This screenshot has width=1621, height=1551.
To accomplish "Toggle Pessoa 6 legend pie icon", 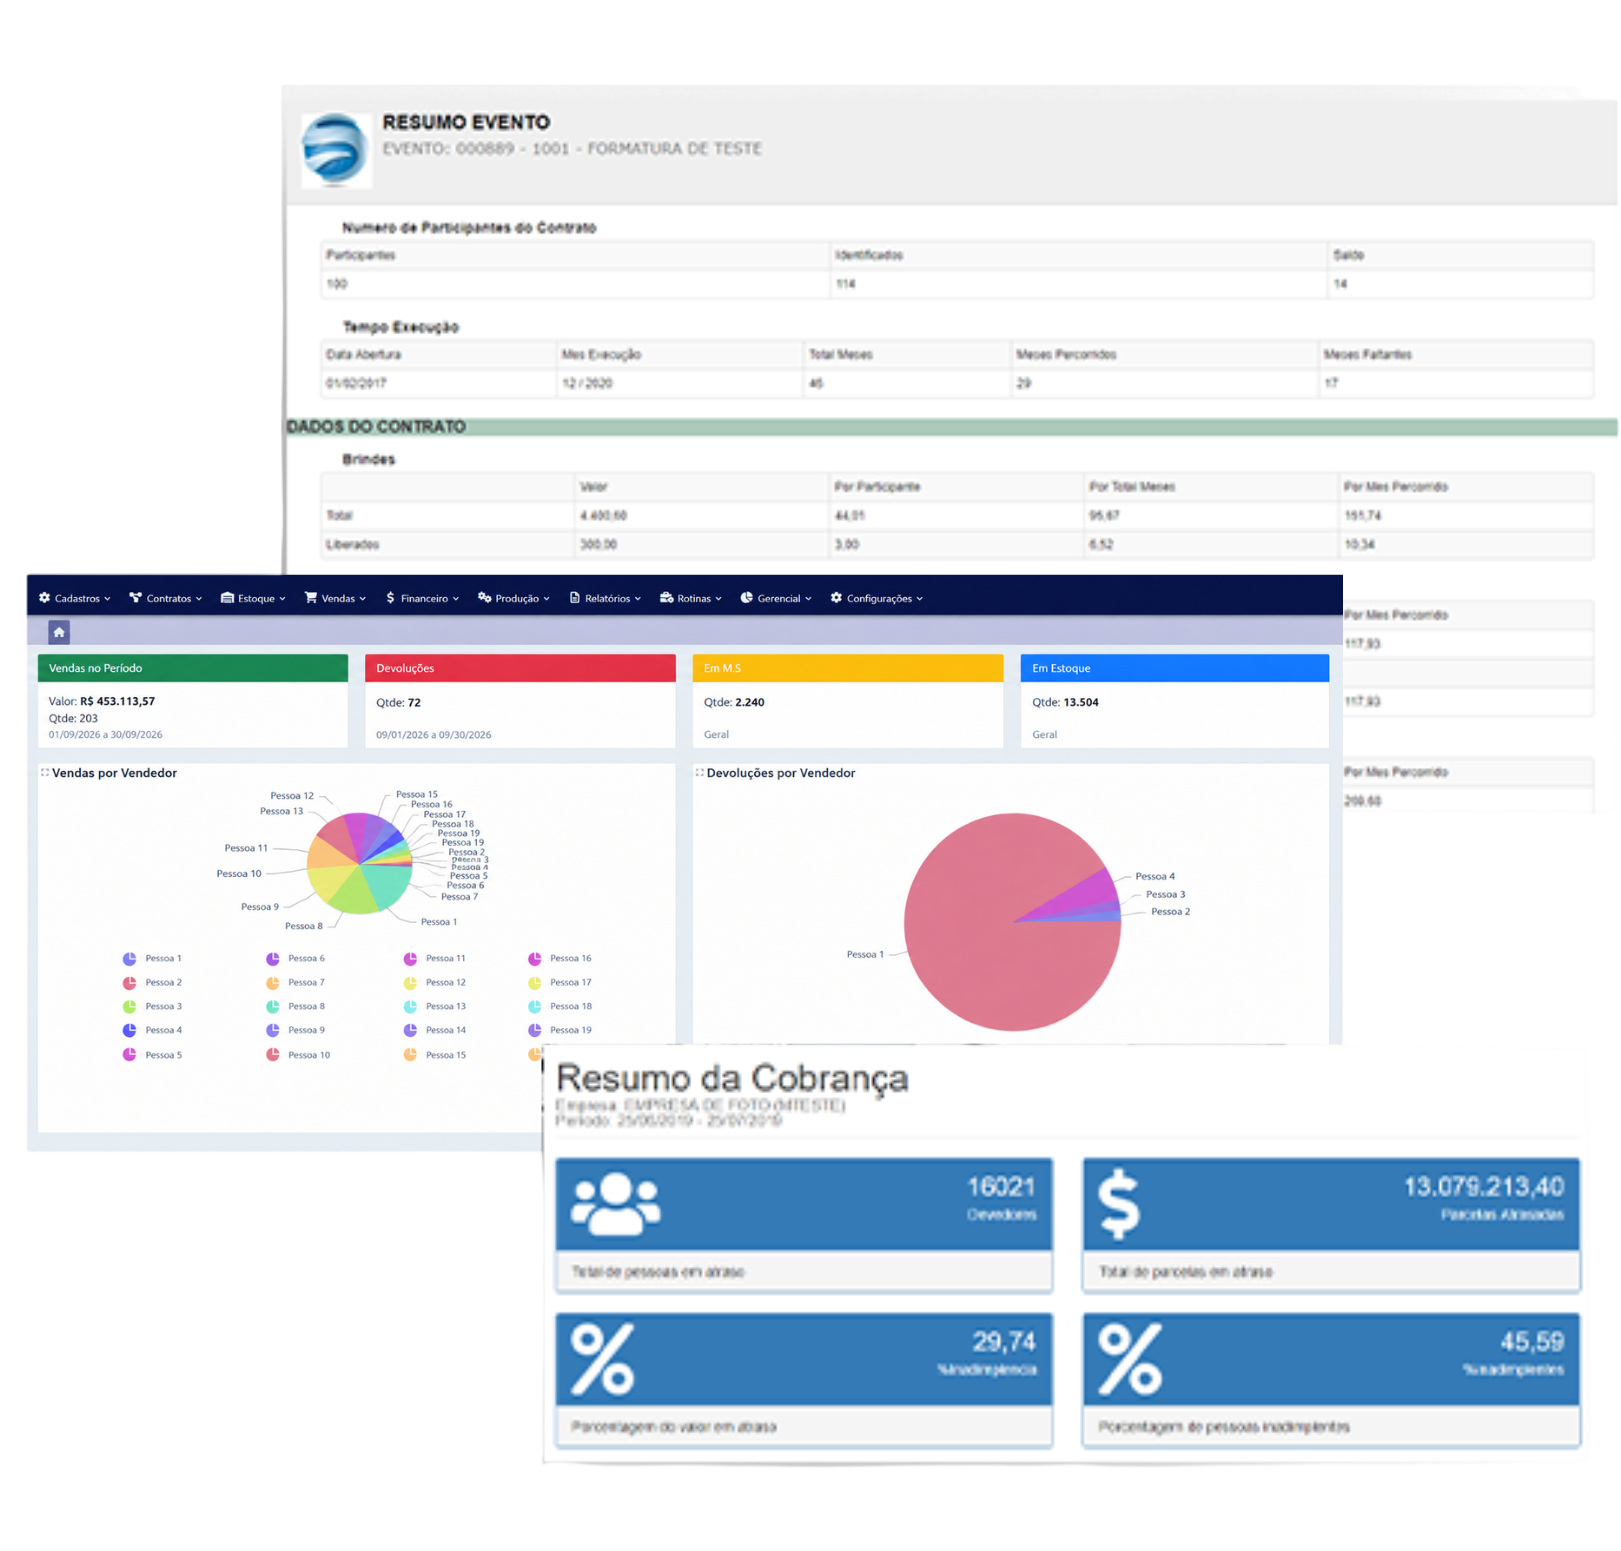I will tap(273, 958).
